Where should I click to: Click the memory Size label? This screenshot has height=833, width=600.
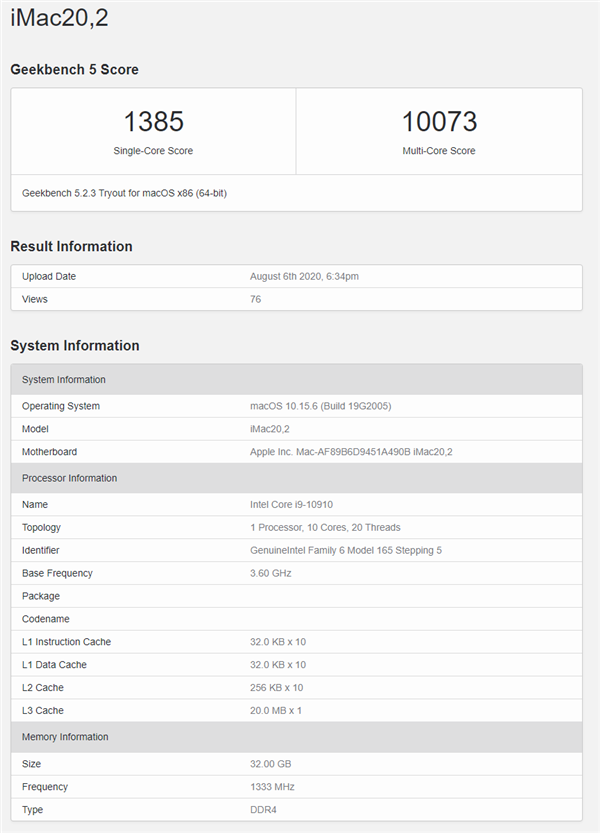click(31, 764)
